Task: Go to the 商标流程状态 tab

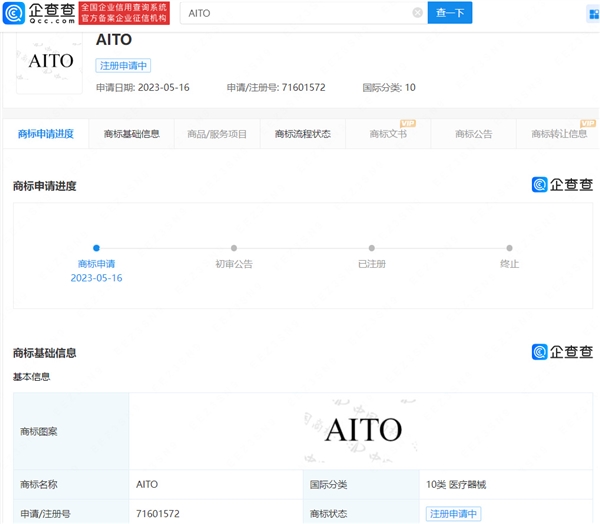Action: [x=303, y=134]
